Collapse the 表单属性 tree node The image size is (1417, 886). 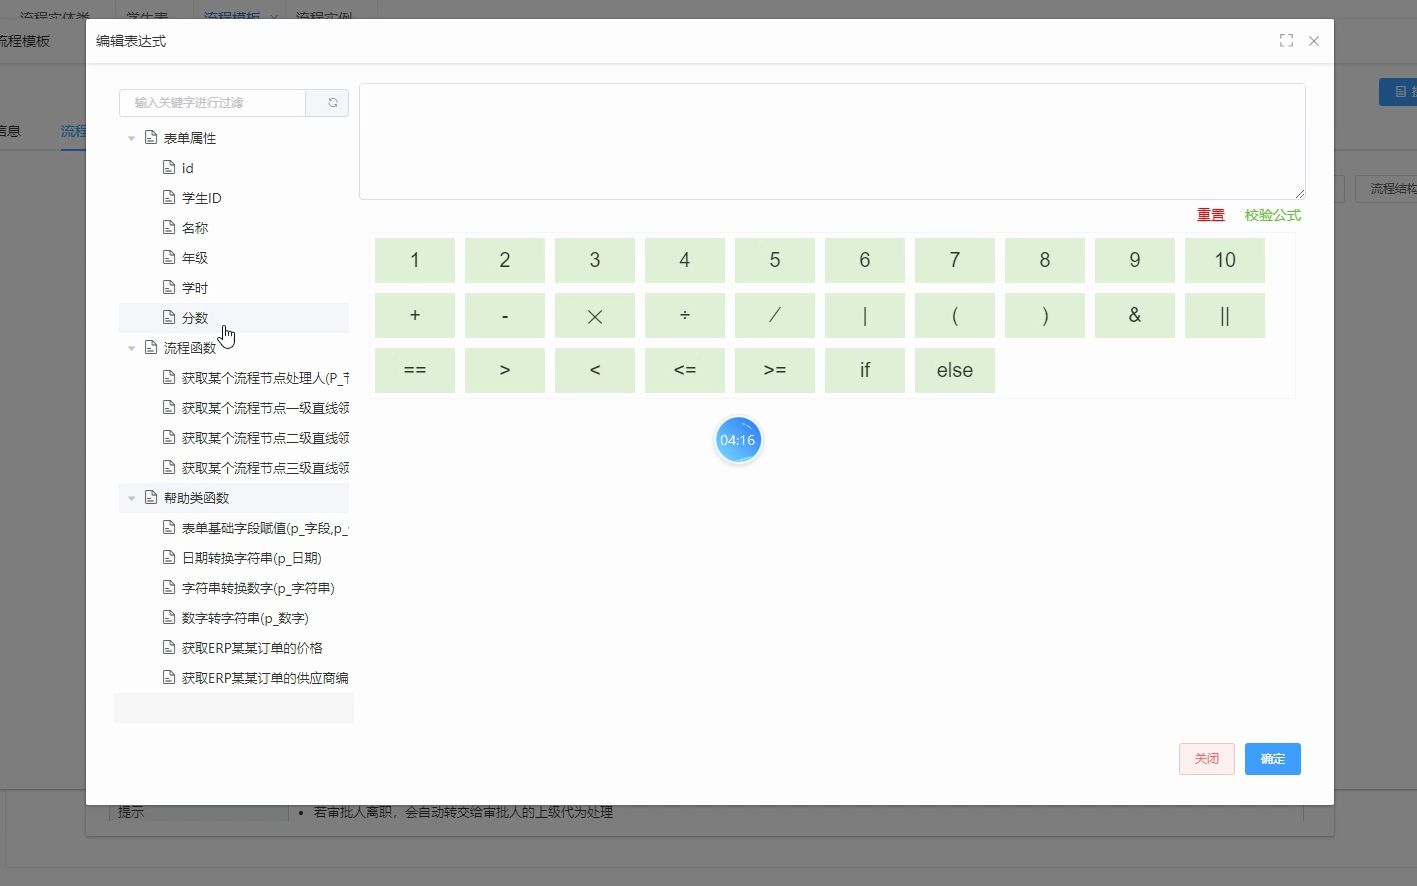coord(131,138)
